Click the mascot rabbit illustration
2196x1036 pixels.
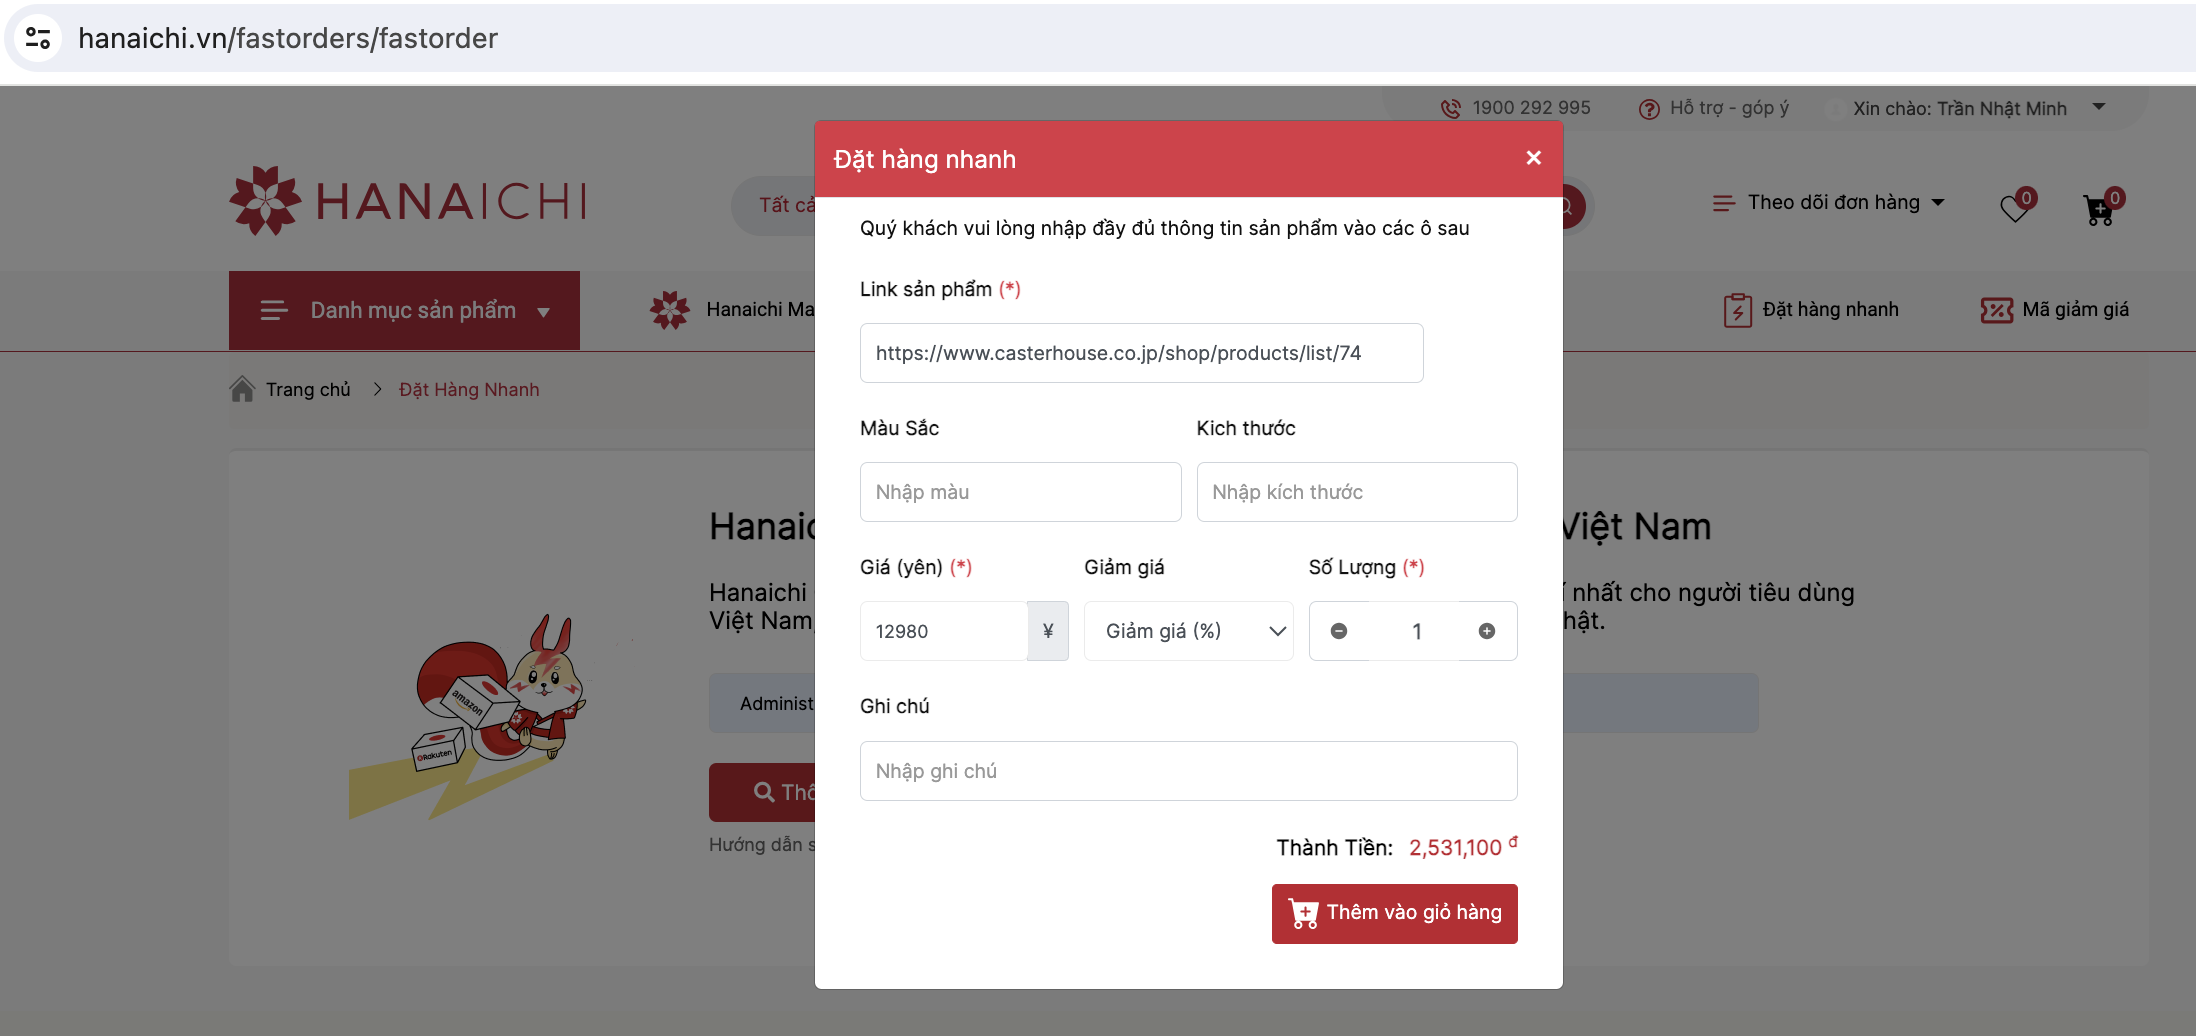[468, 716]
